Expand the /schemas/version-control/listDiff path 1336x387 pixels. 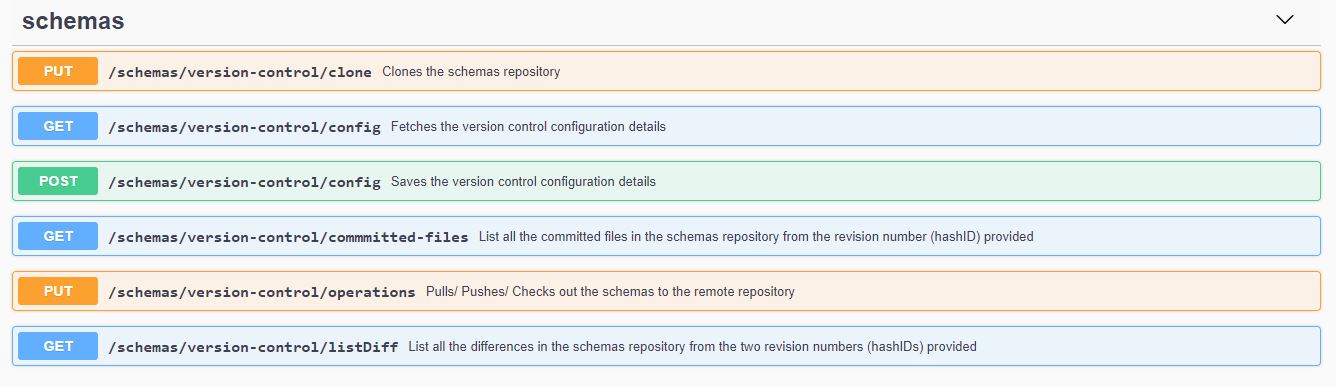click(253, 347)
